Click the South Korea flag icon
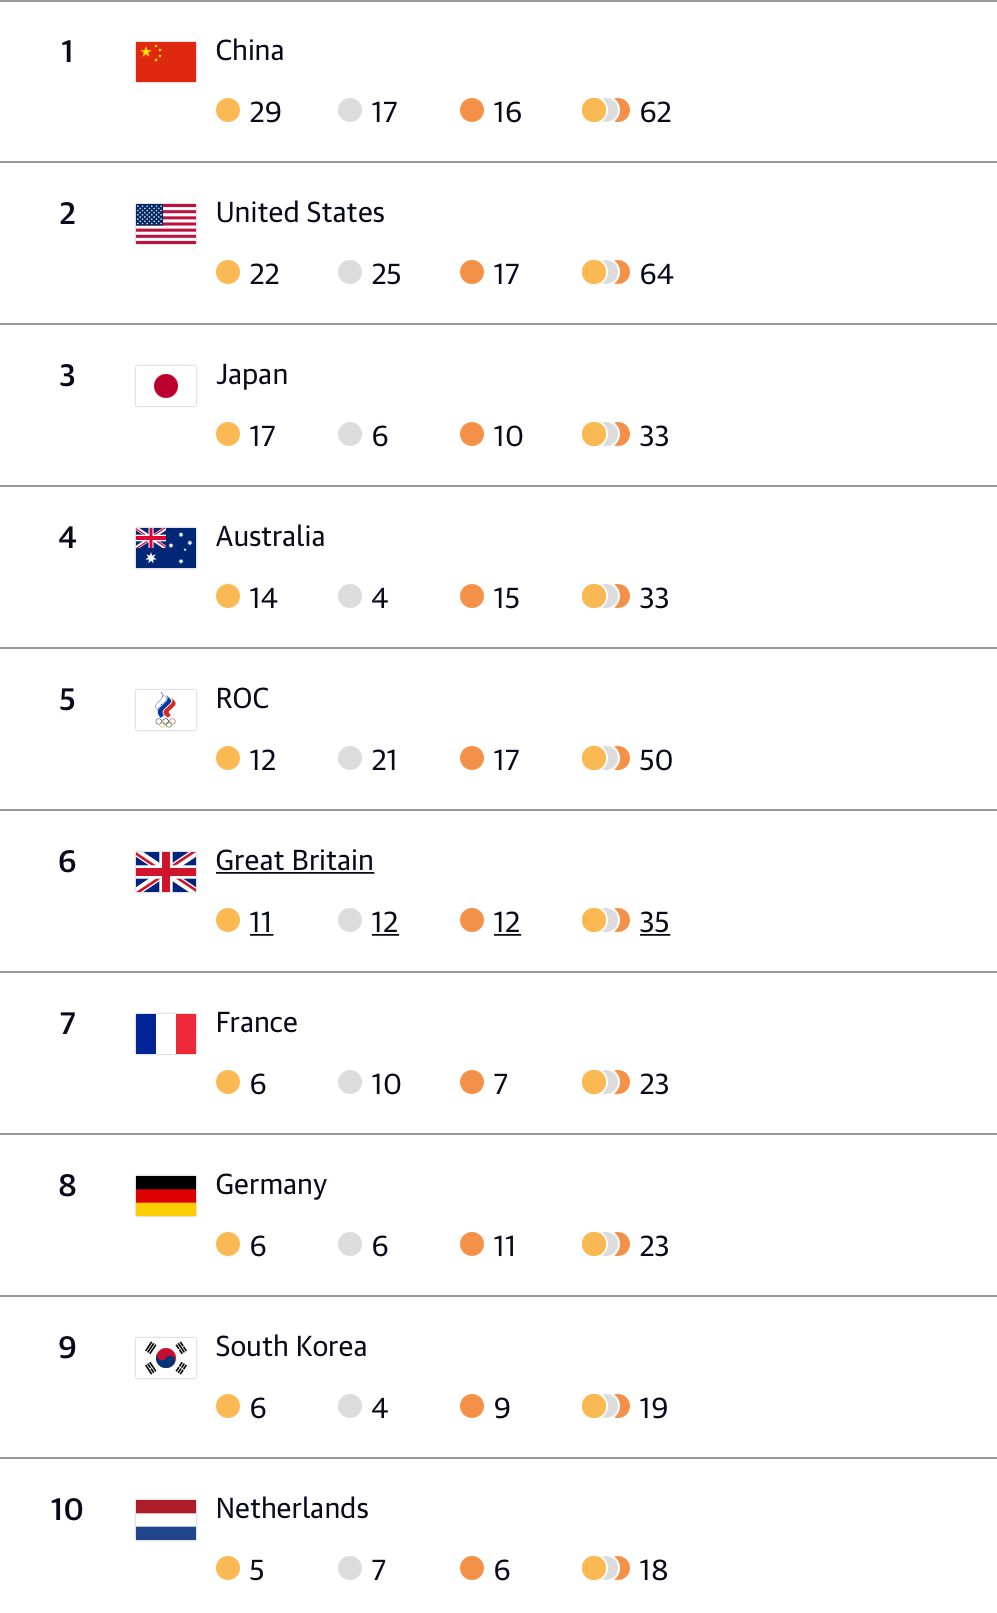 pyautogui.click(x=166, y=1358)
